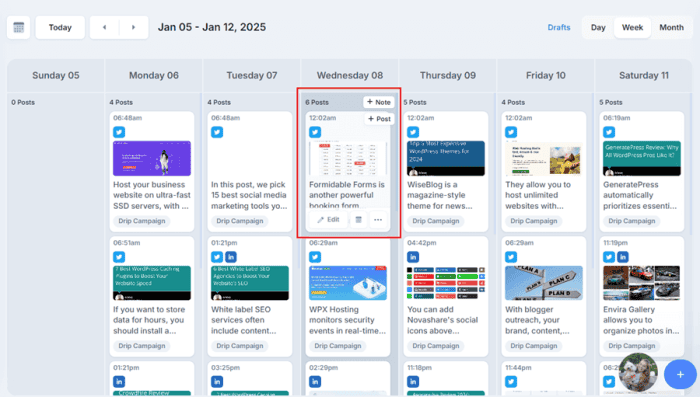This screenshot has height=397, width=700.
Task: Click Twitter icon on Friday 11:44pm post
Action: tap(511, 382)
